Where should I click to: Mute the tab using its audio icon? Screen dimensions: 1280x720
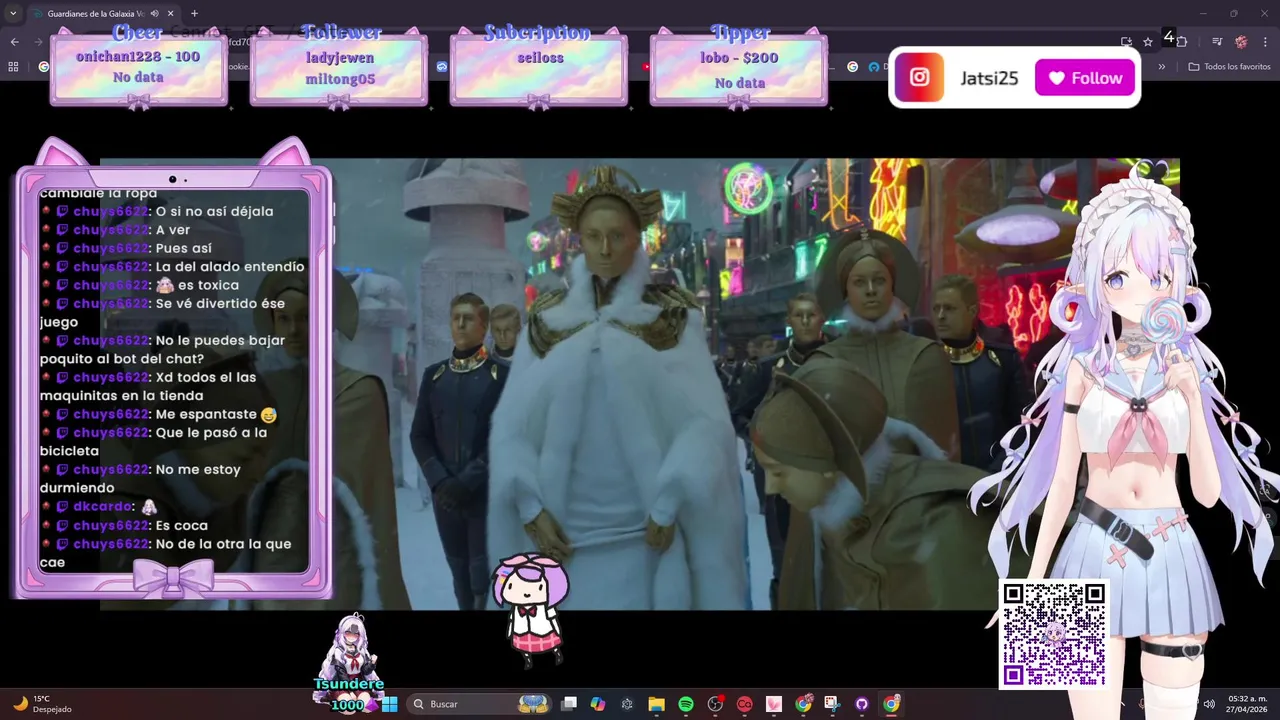[155, 14]
